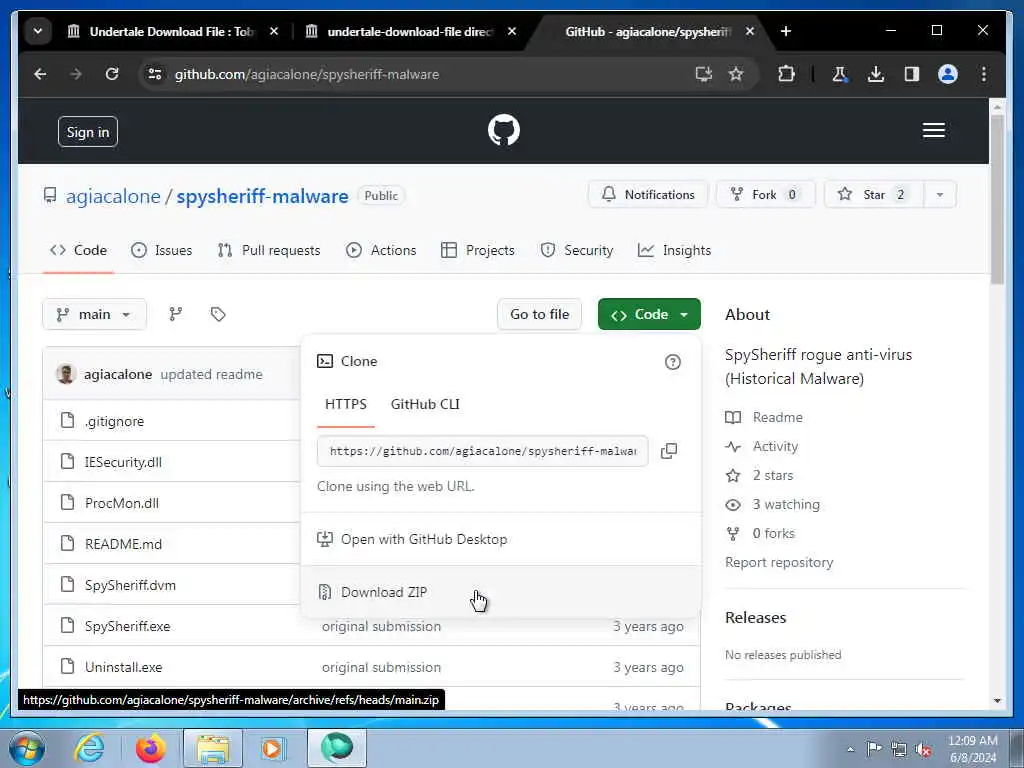The height and width of the screenshot is (768, 1024).
Task: Click the HTTPS clone URL field
Action: coord(483,451)
